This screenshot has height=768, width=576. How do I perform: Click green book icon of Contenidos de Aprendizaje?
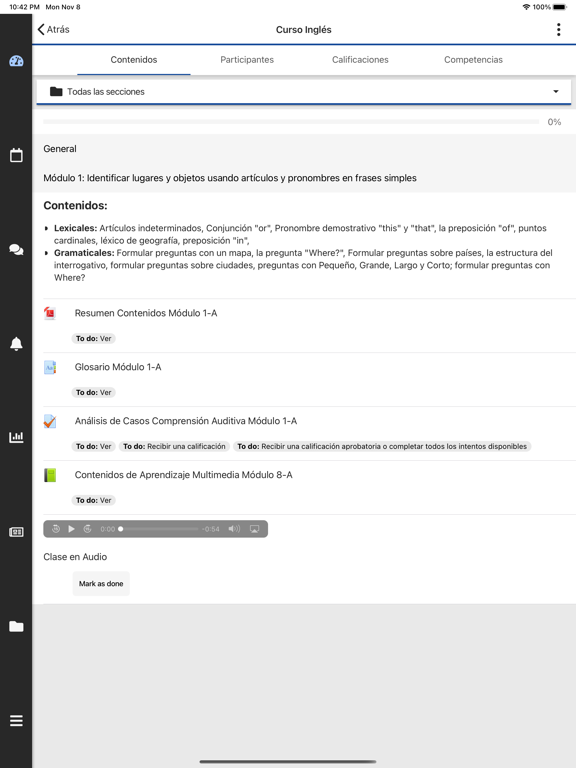(x=50, y=475)
